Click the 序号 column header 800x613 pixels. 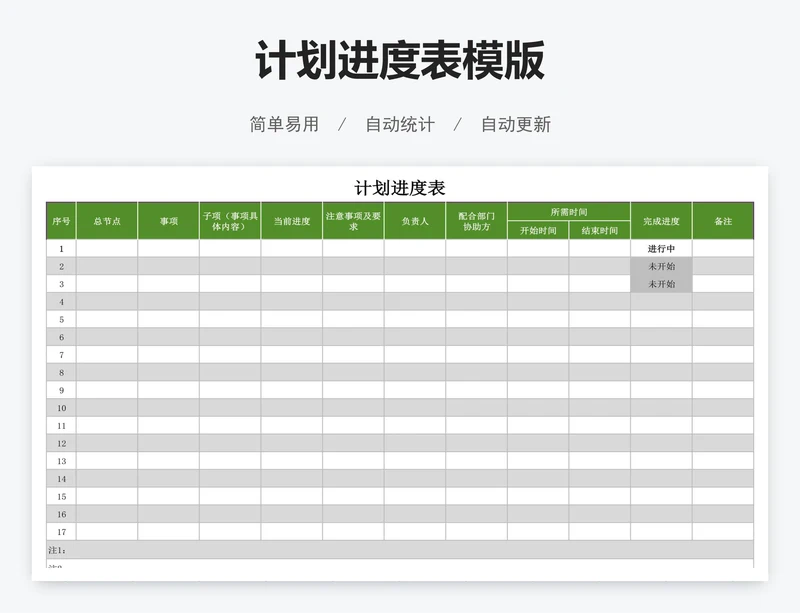click(x=61, y=221)
